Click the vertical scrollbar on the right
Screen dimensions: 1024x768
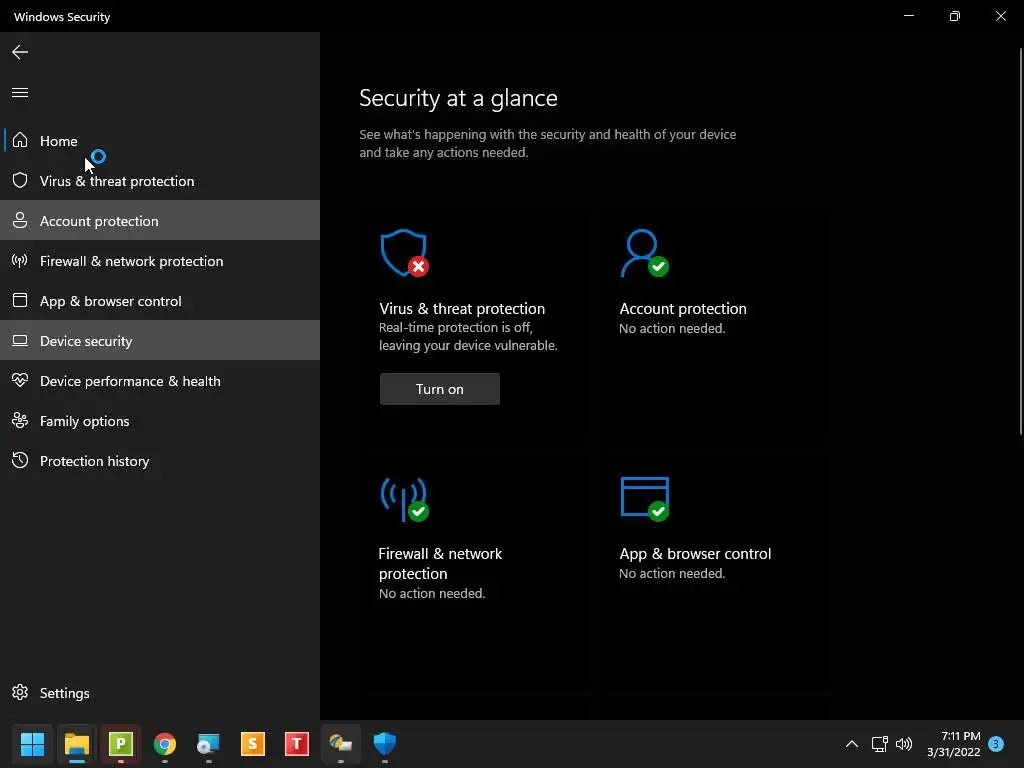click(1020, 242)
